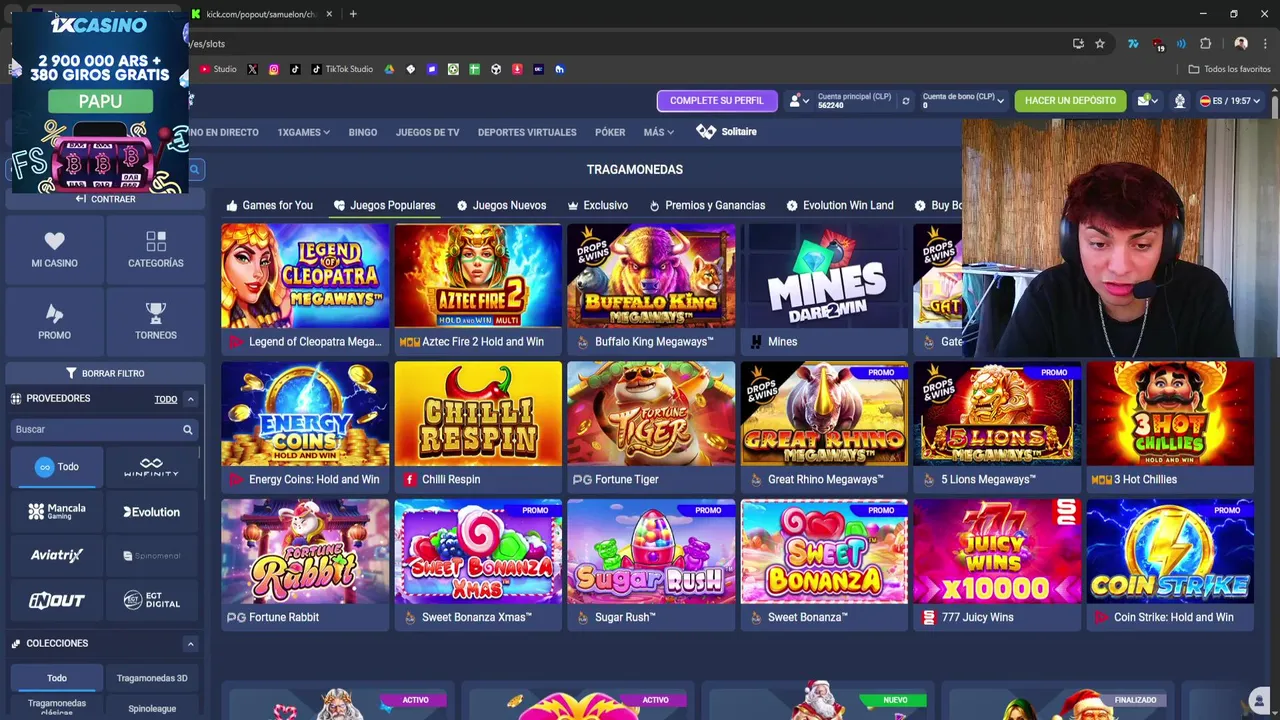The width and height of the screenshot is (1280, 720).
Task: Select the INOUT provider logo
Action: pyautogui.click(x=57, y=600)
